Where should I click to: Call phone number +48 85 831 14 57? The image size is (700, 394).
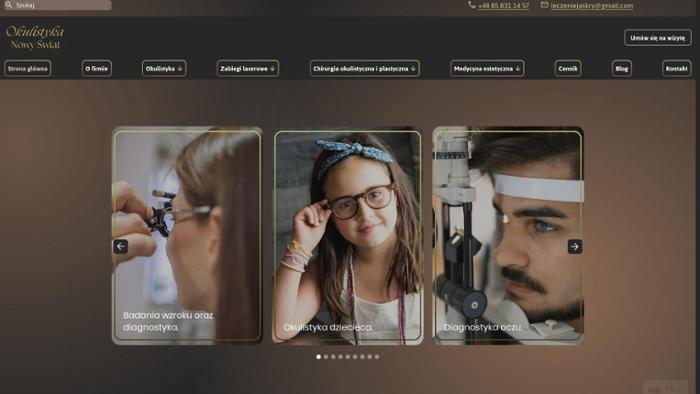pos(504,6)
